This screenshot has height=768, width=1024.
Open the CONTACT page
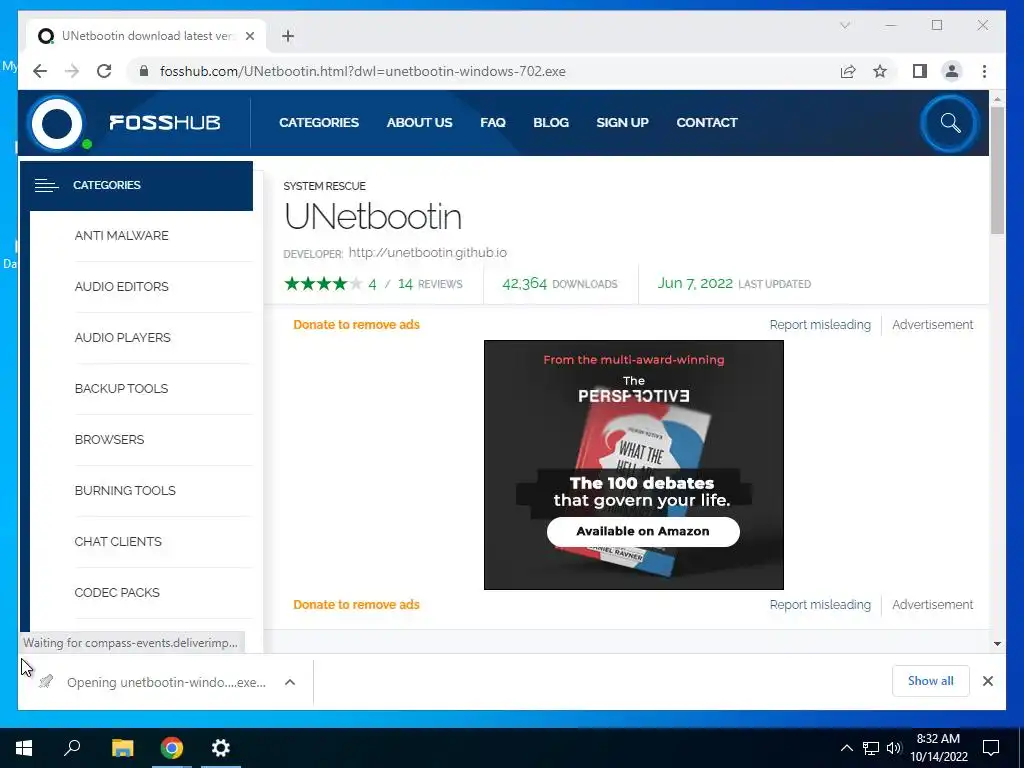(707, 123)
